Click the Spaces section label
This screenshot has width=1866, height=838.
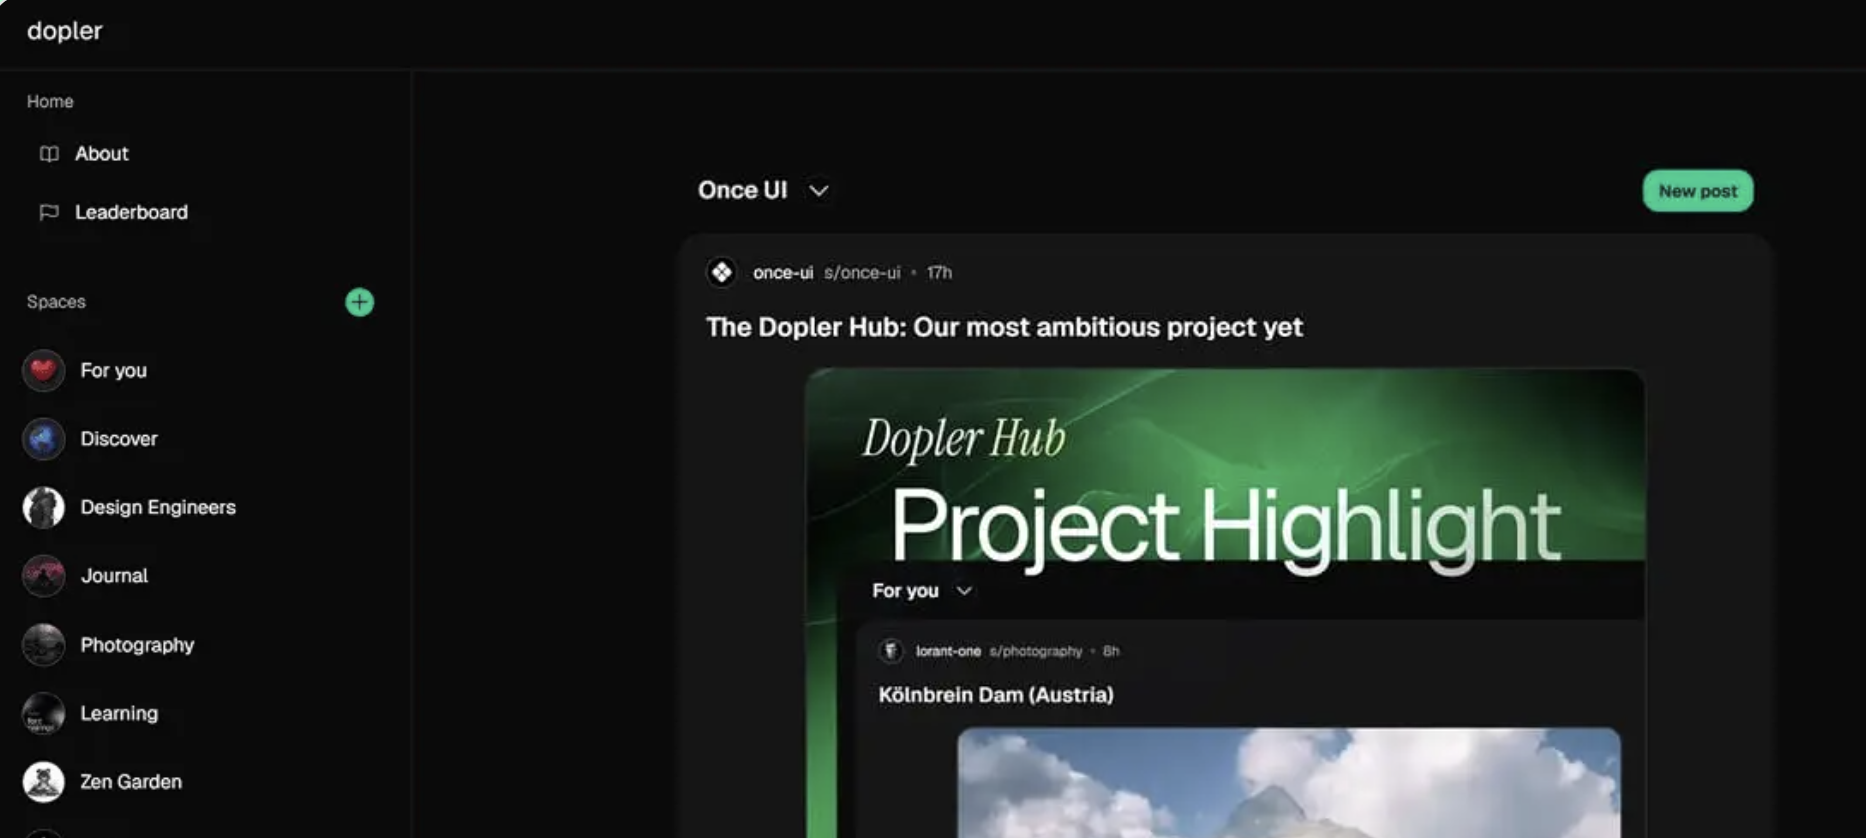pyautogui.click(x=56, y=302)
